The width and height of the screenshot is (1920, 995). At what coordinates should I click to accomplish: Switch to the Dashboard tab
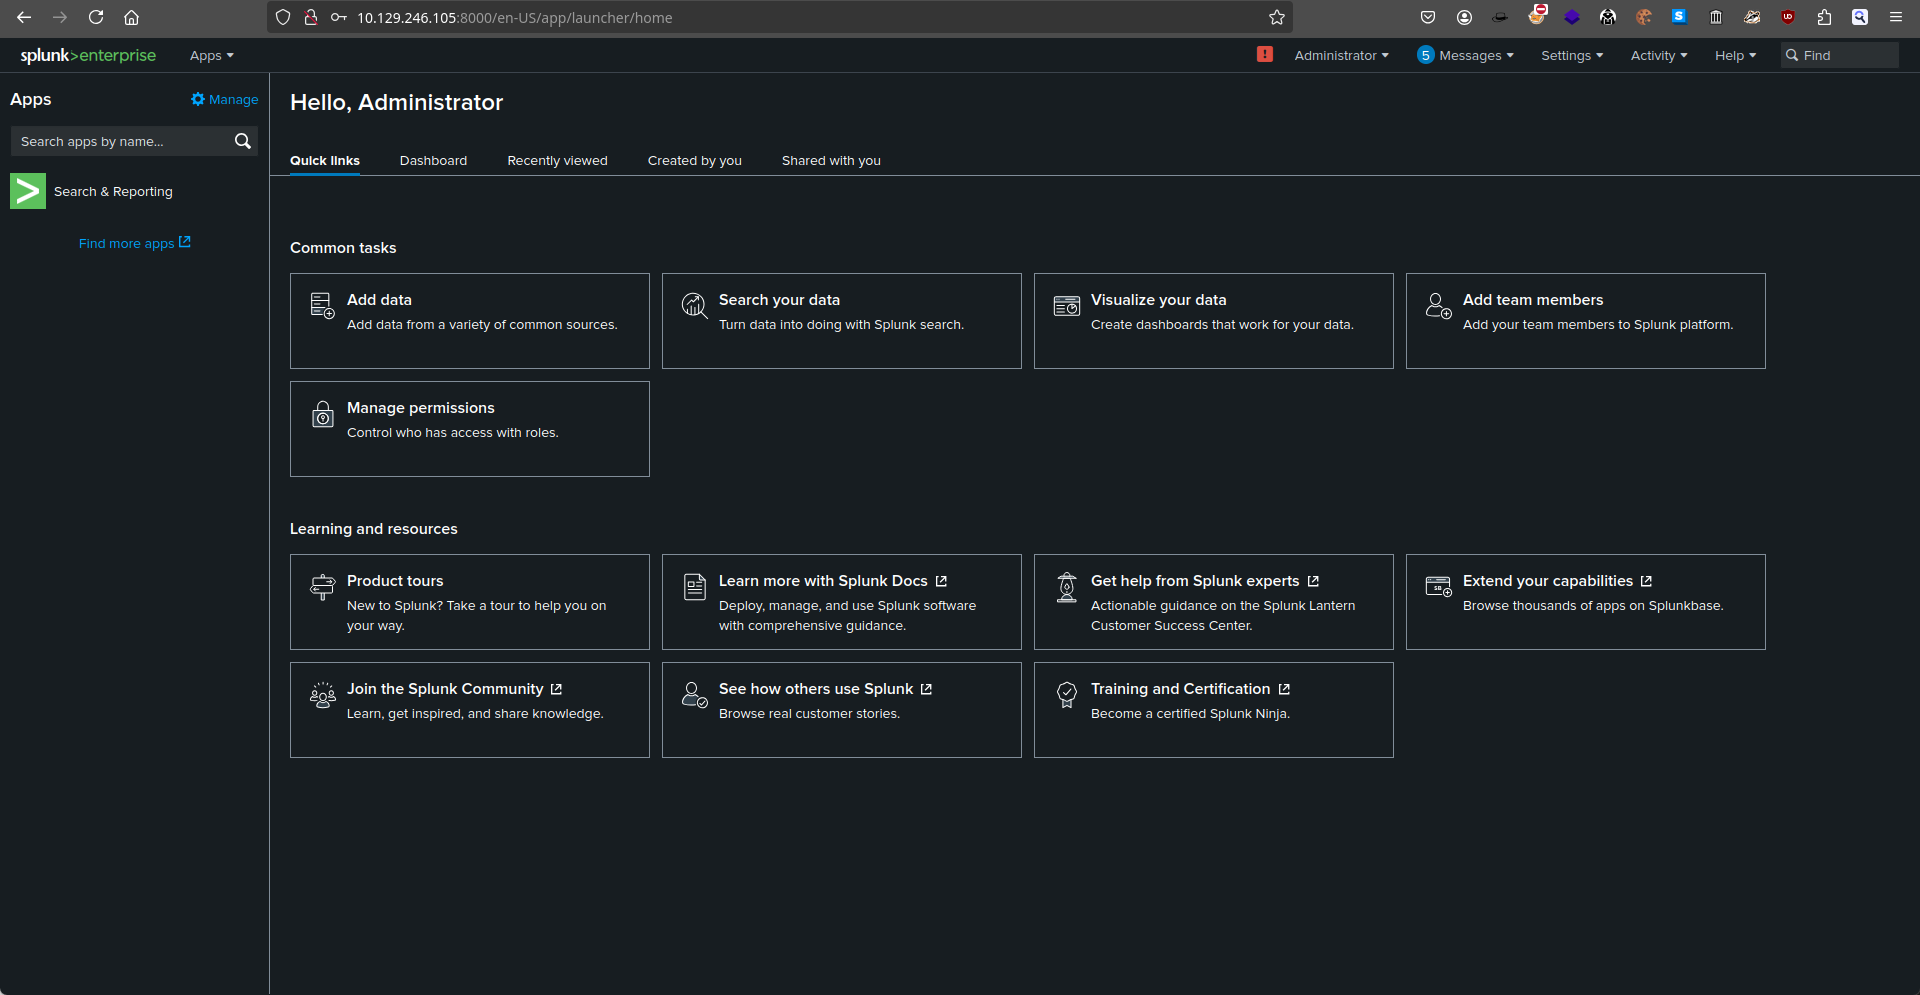(433, 161)
